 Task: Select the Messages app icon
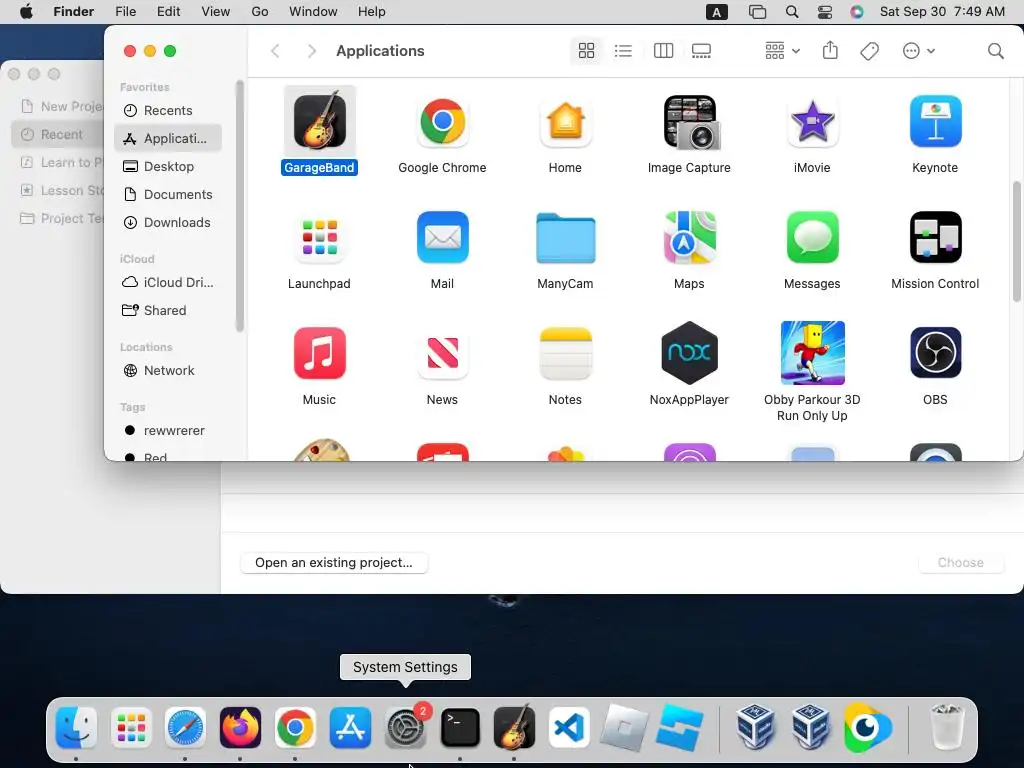click(x=812, y=238)
